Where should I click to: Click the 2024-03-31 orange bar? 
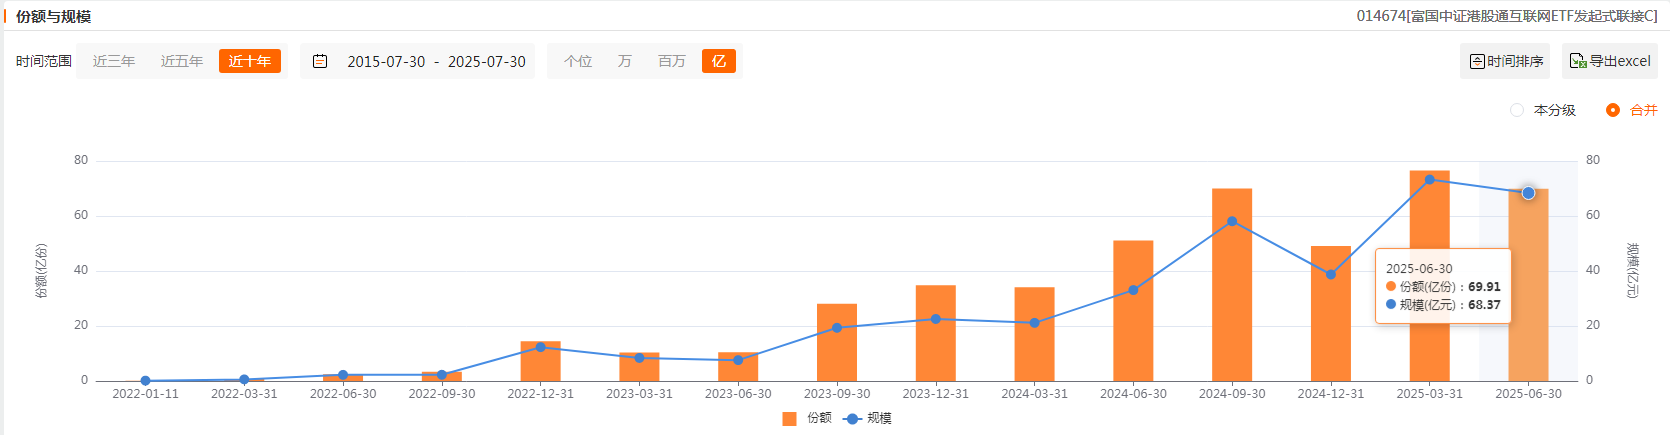1034,334
